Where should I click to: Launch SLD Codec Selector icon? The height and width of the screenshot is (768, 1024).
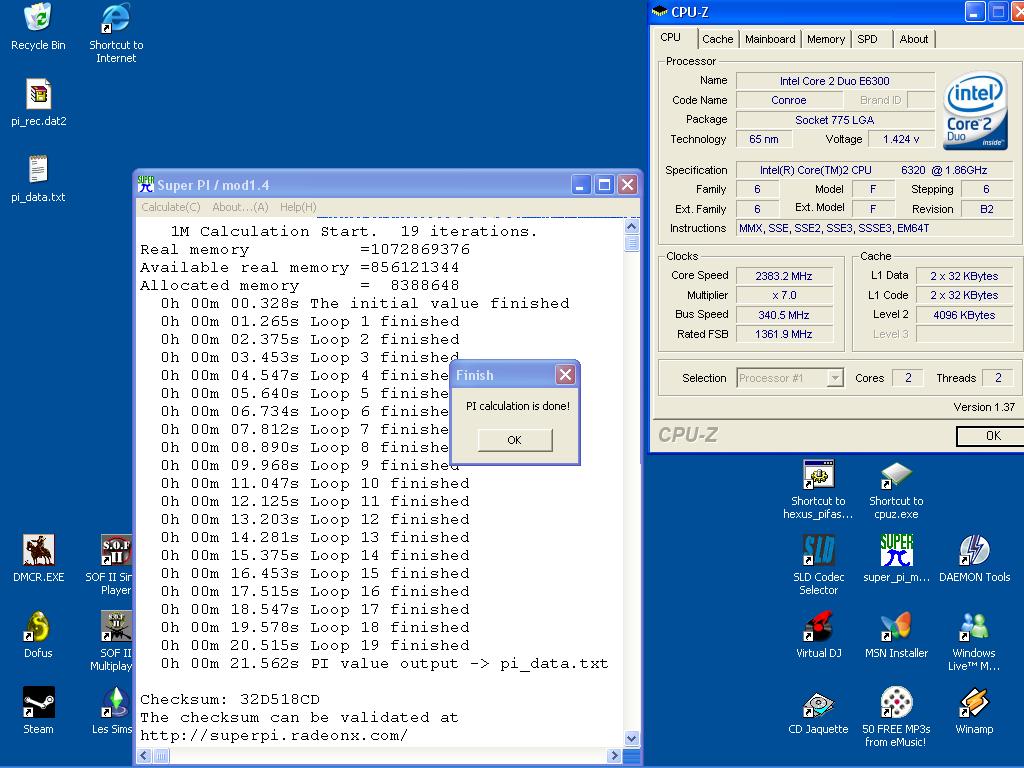pyautogui.click(x=818, y=565)
